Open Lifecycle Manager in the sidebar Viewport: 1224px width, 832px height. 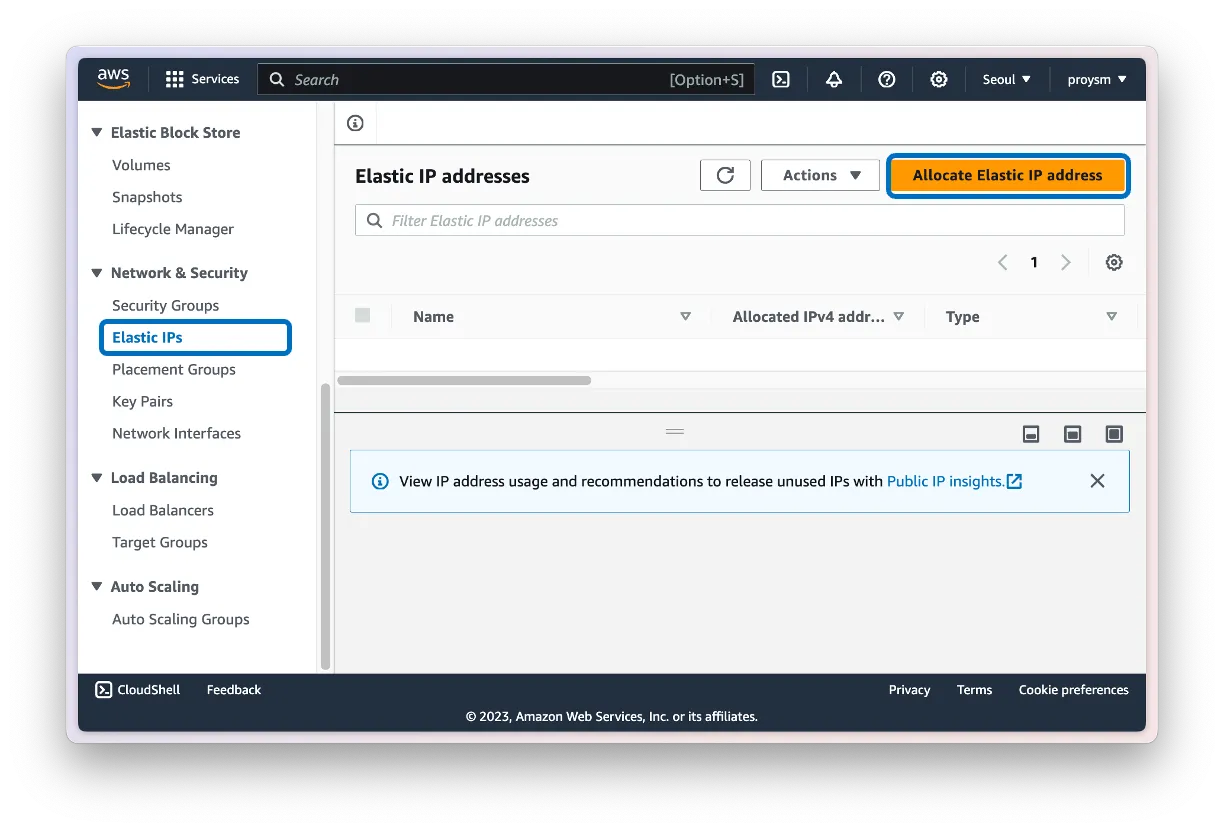pos(173,229)
